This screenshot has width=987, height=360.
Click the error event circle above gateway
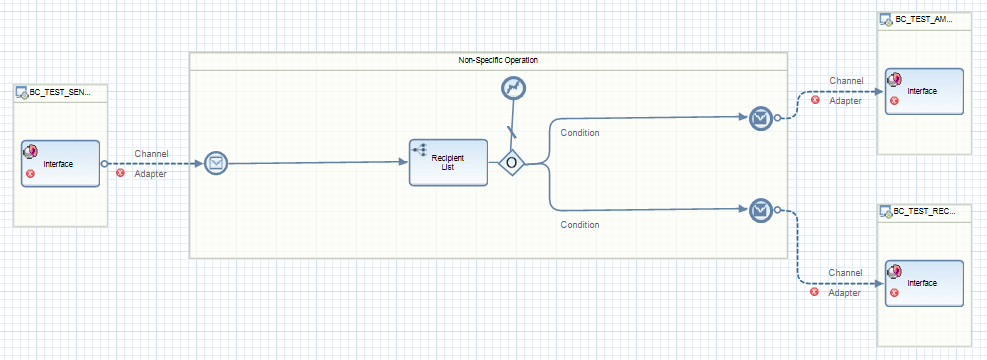click(513, 89)
